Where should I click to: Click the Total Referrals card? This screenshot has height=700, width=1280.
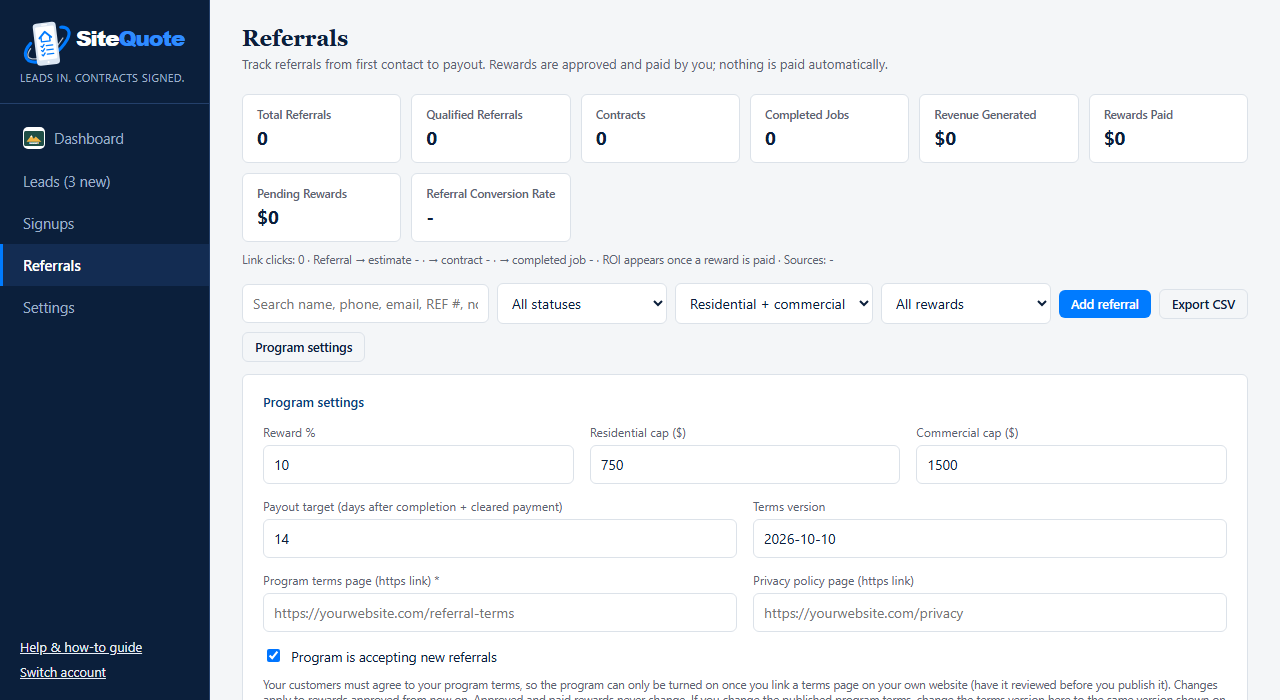[x=321, y=128]
